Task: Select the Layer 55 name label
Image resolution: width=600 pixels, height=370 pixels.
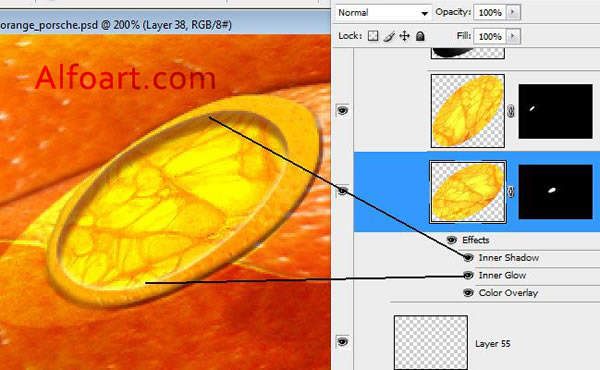Action: click(x=493, y=344)
